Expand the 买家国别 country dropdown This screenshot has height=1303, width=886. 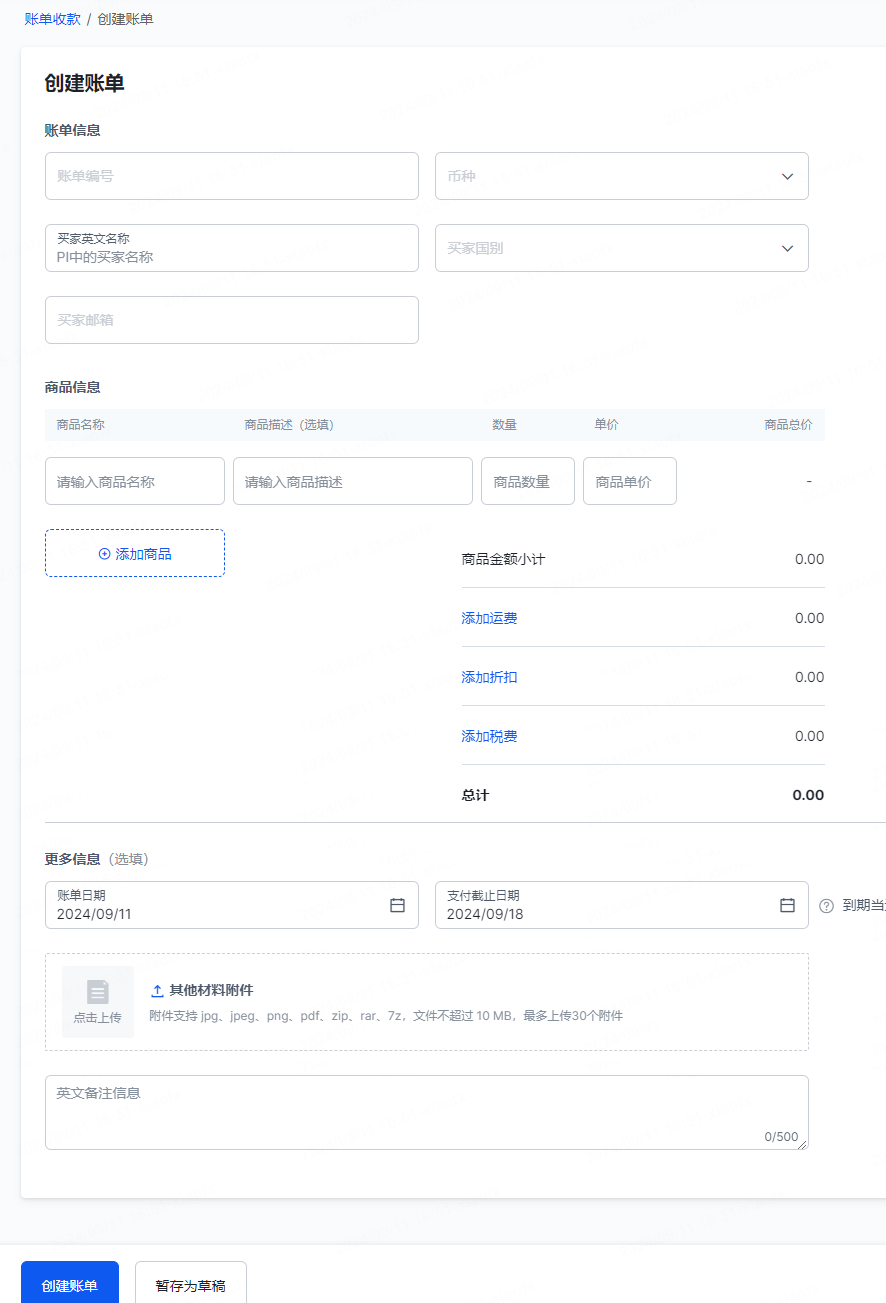point(787,248)
